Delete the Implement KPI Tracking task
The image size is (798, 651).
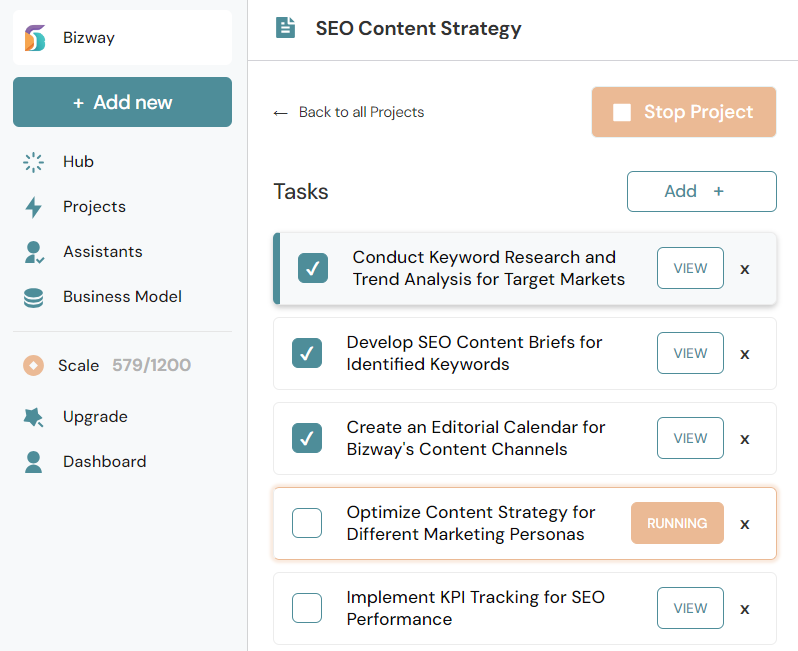click(x=745, y=609)
